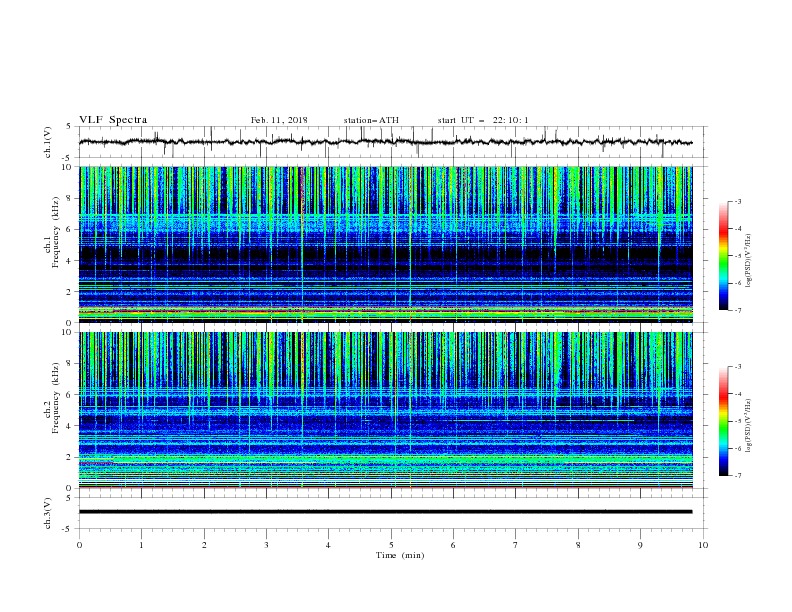Click the time axis tick labeled "0"
The height and width of the screenshot is (612, 792).
79,545
